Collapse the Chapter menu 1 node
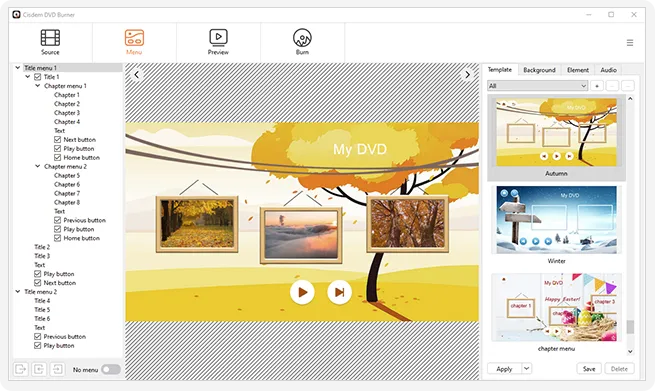 click(38, 86)
